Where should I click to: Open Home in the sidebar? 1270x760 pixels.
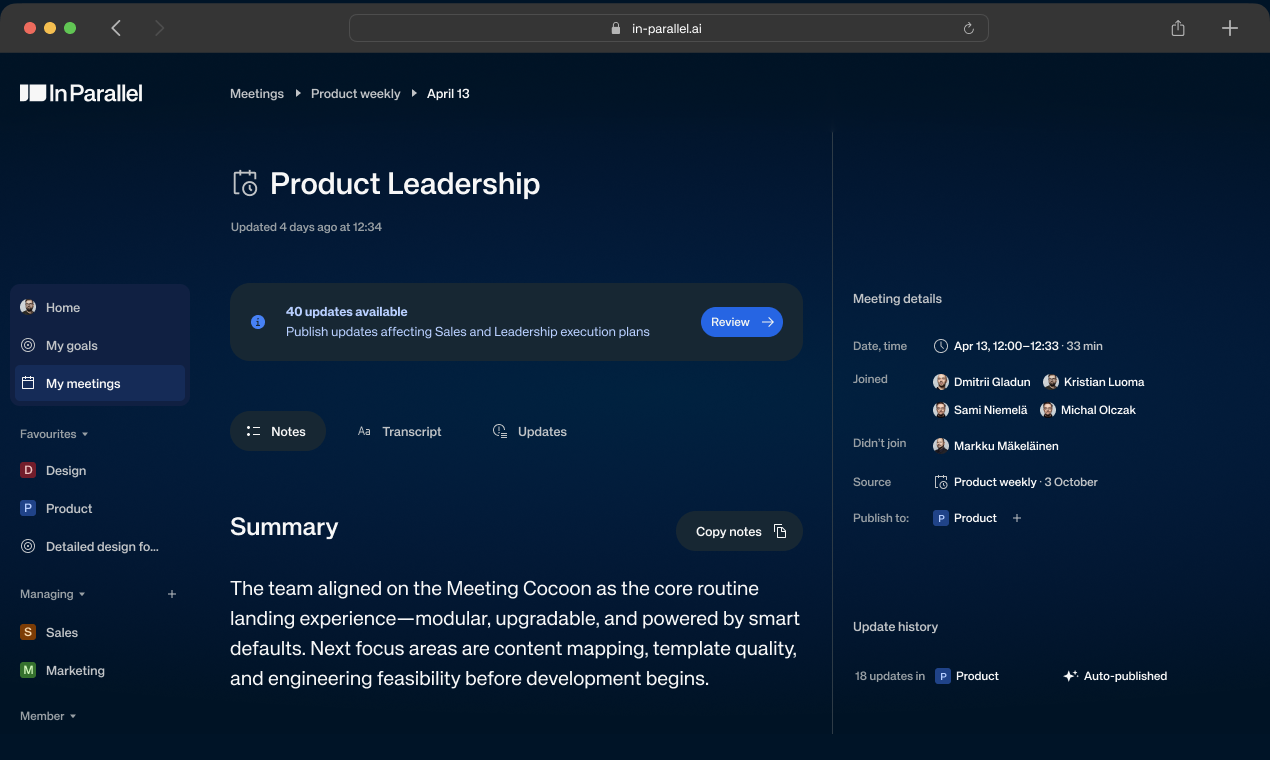[99, 307]
